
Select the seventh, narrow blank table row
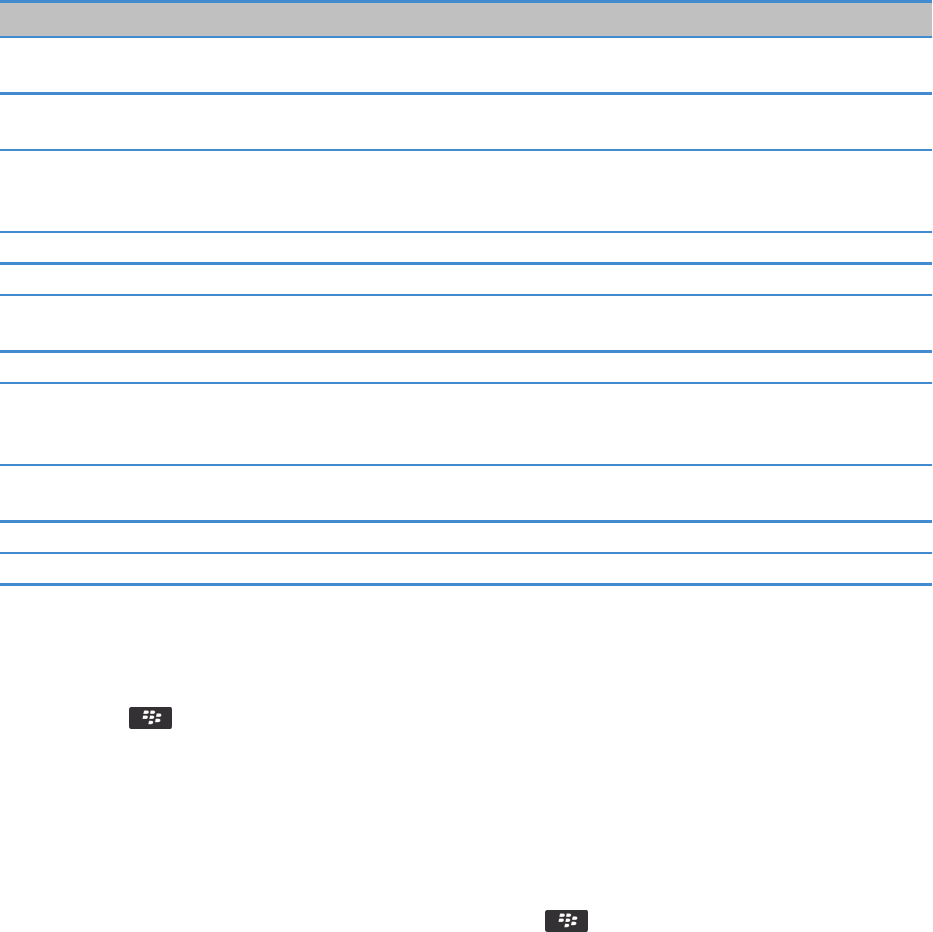coord(466,368)
